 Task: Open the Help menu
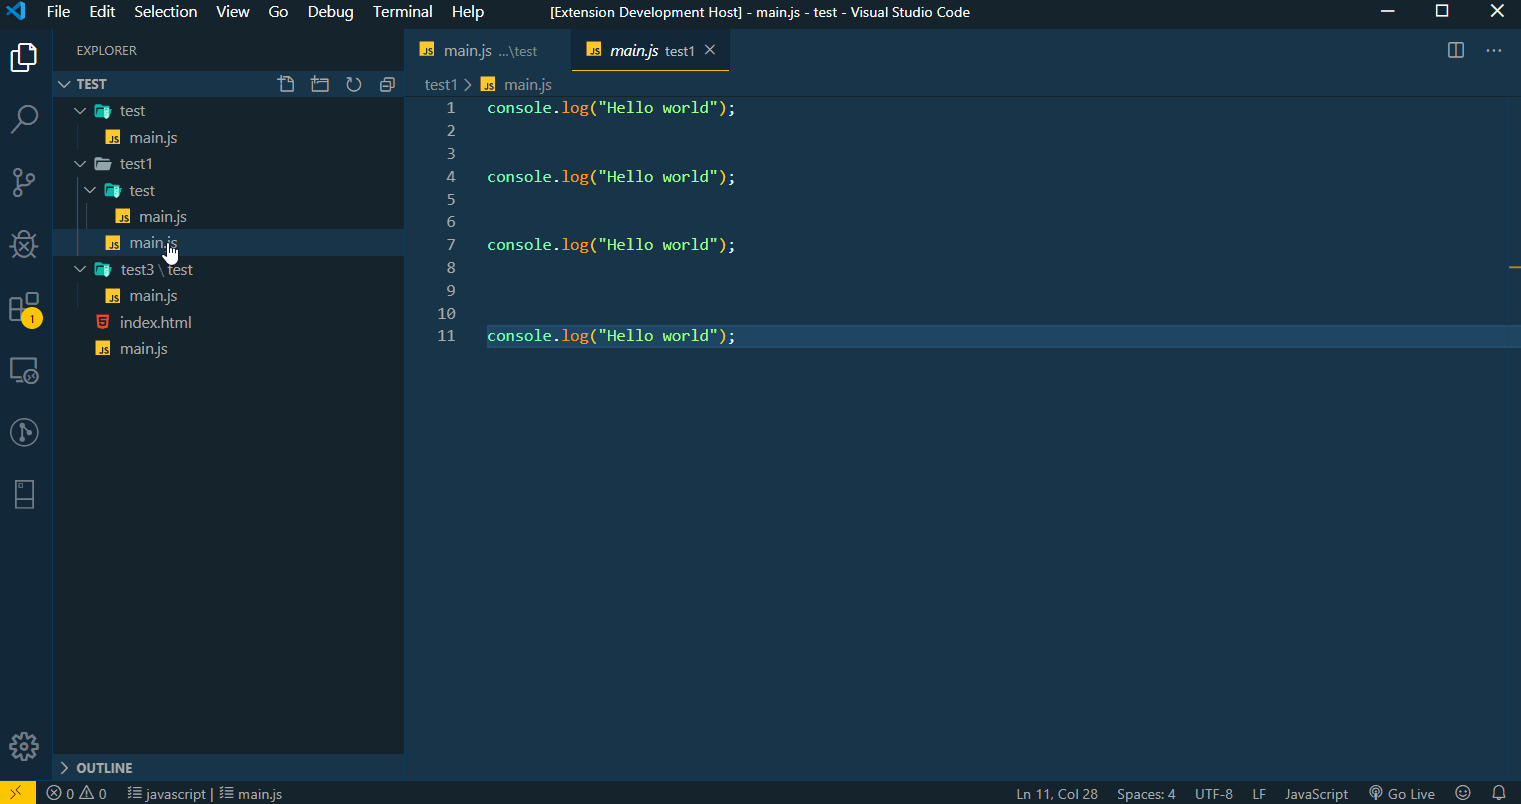click(468, 12)
